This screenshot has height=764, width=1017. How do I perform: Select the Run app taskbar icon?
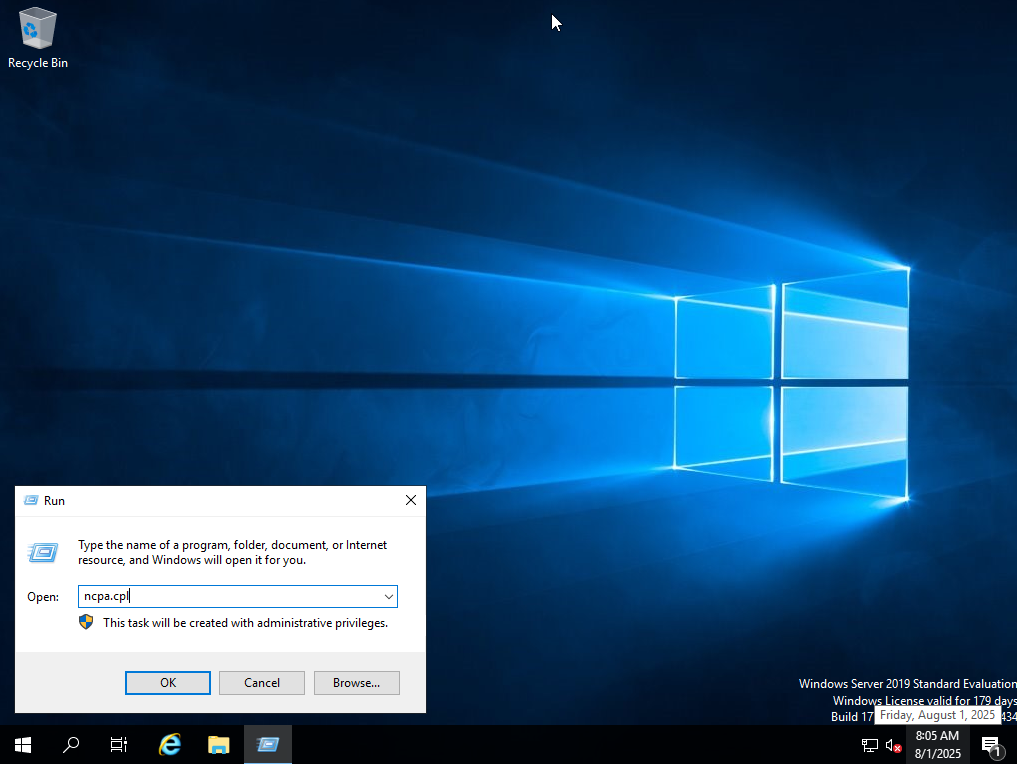point(267,745)
